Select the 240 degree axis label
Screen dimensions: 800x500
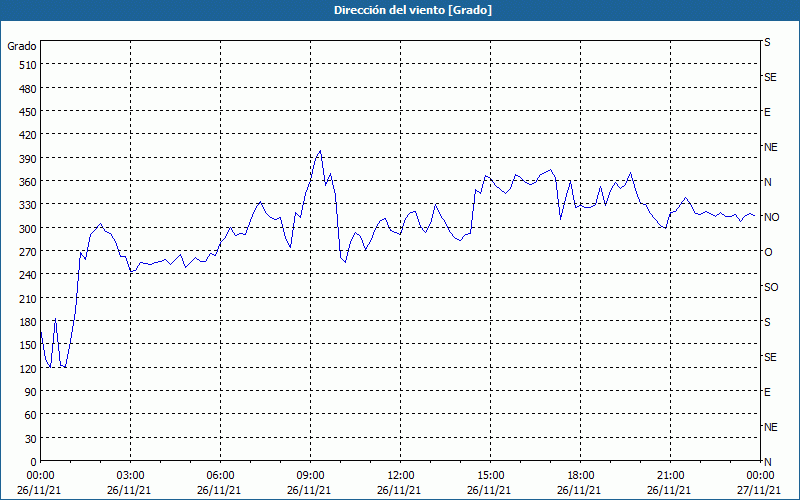pos(28,275)
